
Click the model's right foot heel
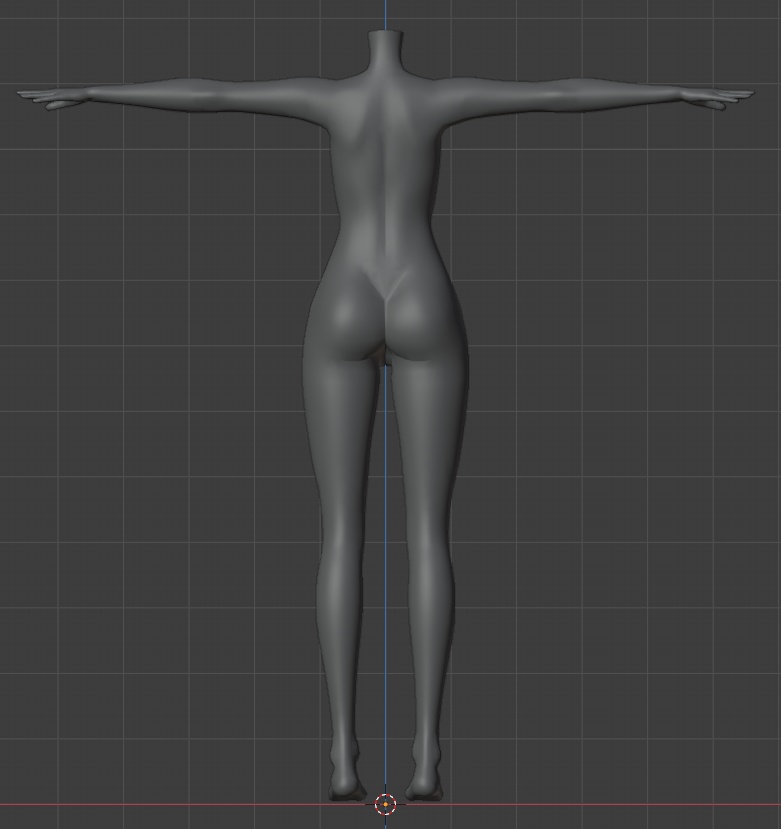(424, 785)
